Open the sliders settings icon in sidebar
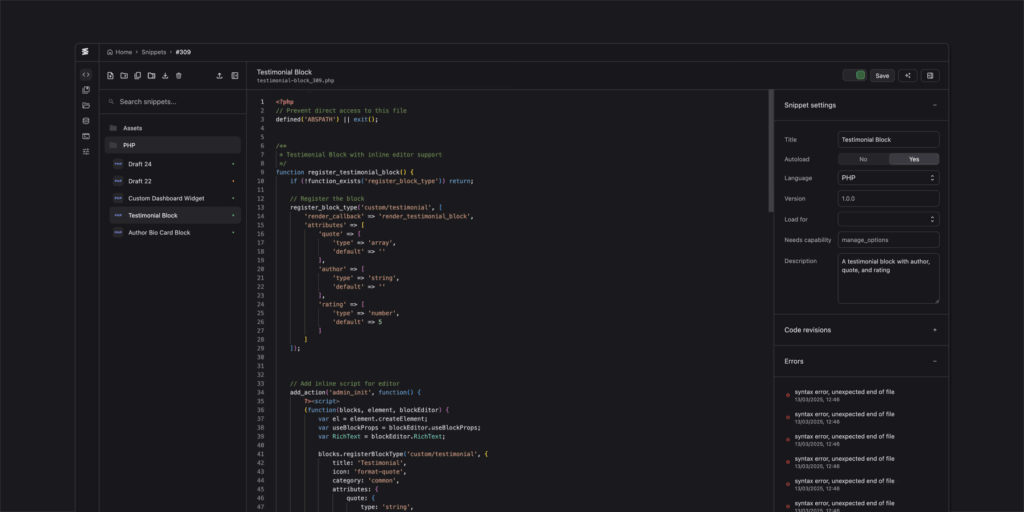This screenshot has width=1024, height=512. click(x=86, y=151)
